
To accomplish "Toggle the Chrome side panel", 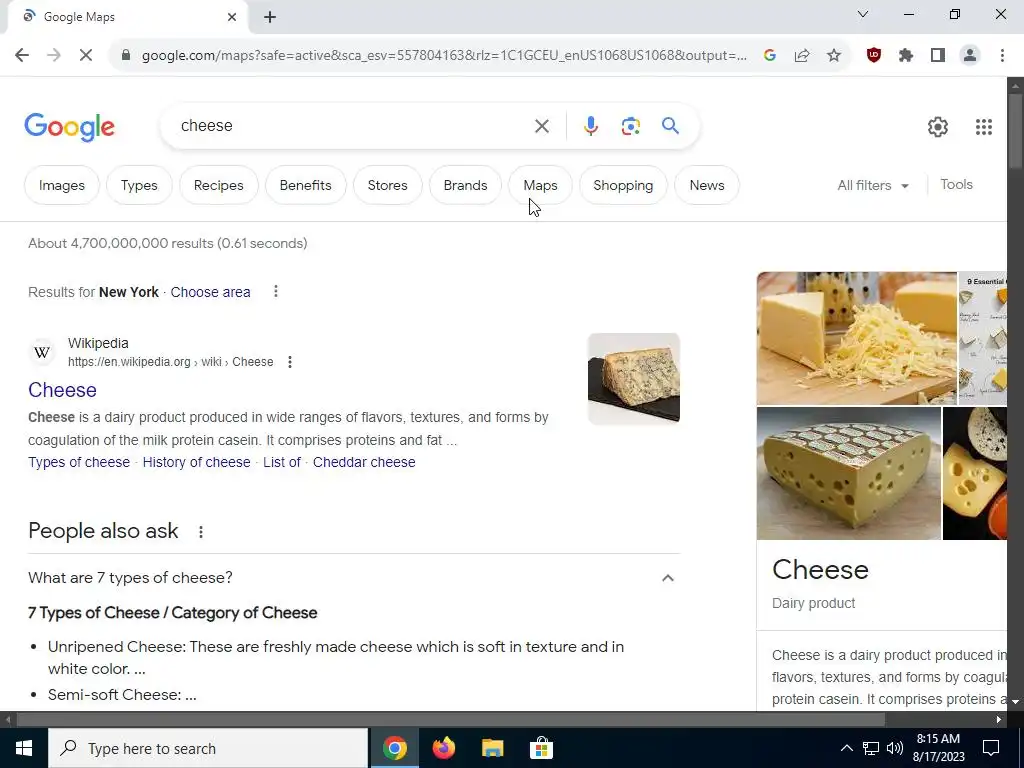I will tap(937, 55).
